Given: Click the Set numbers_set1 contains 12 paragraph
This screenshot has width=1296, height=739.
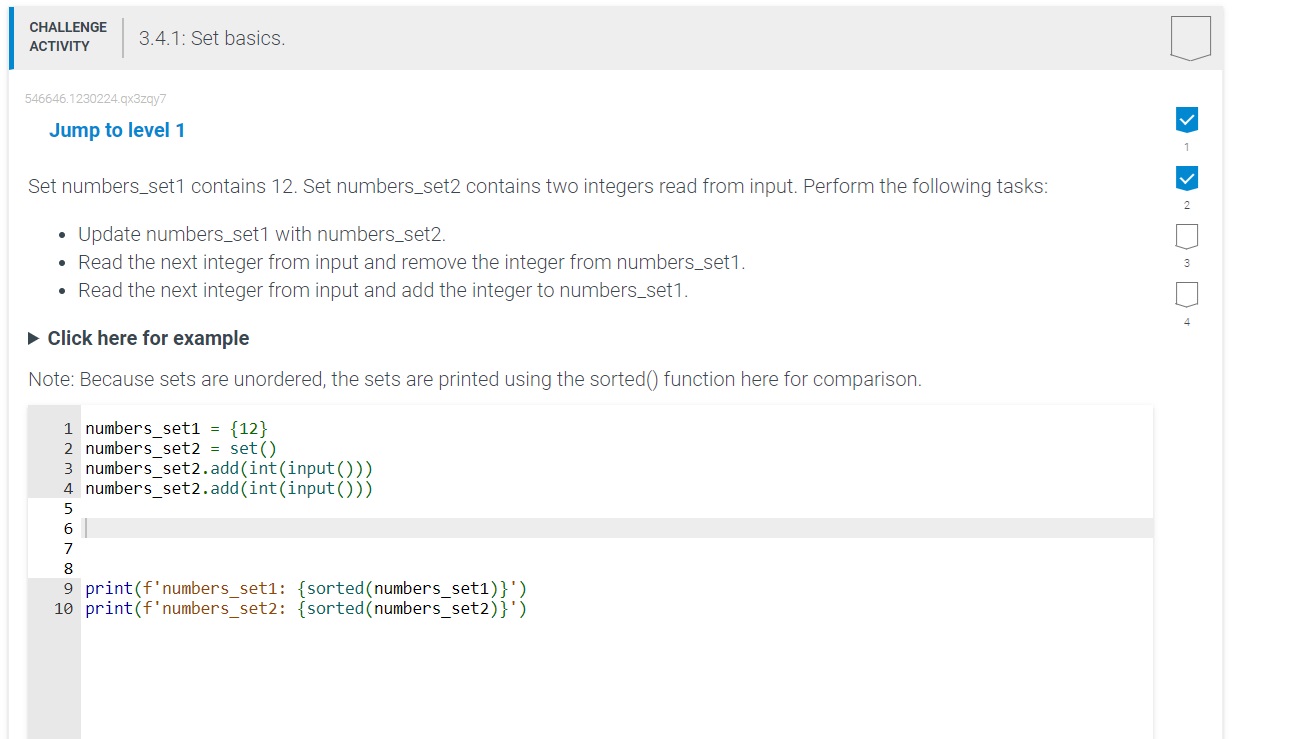Looking at the screenshot, I should pos(538,186).
